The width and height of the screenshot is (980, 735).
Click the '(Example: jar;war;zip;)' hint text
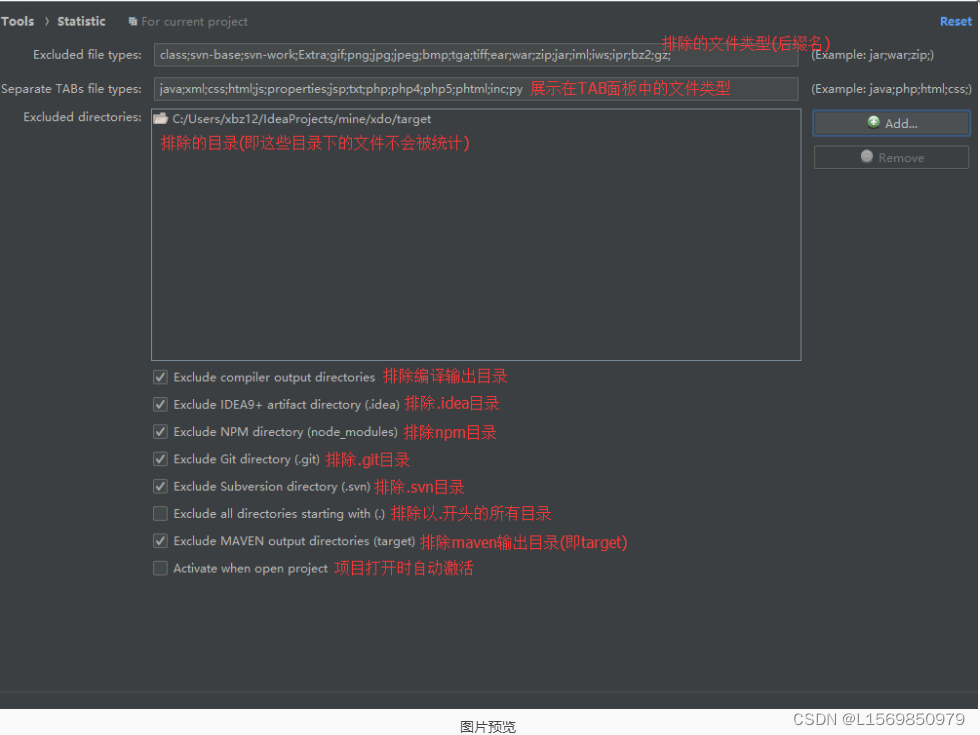tap(872, 55)
